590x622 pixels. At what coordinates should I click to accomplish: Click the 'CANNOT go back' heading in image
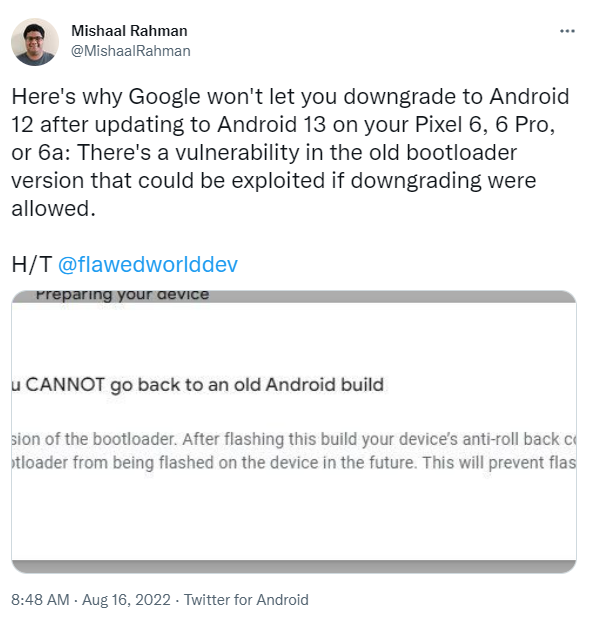point(198,385)
